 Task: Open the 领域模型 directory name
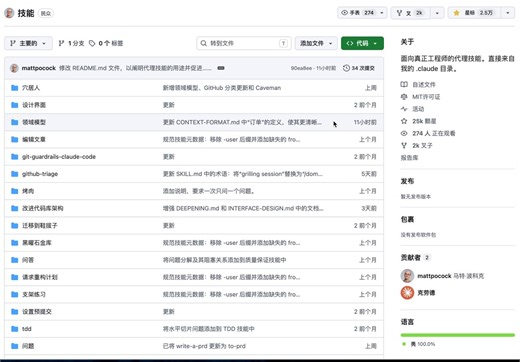coord(34,122)
